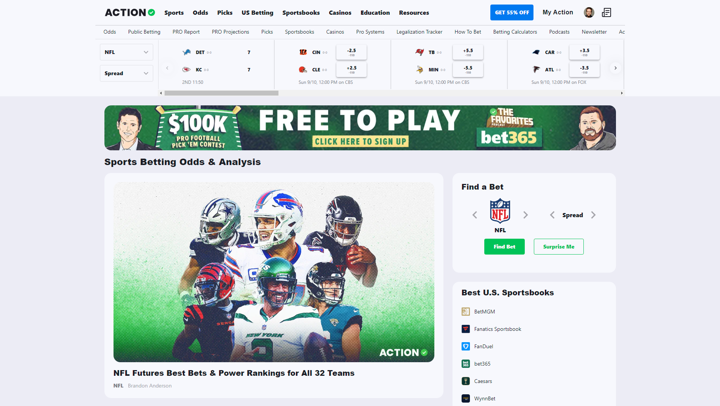Viewport: 720px width, 406px height.
Task: Open How To Bet in sub-navigation
Action: 467,32
